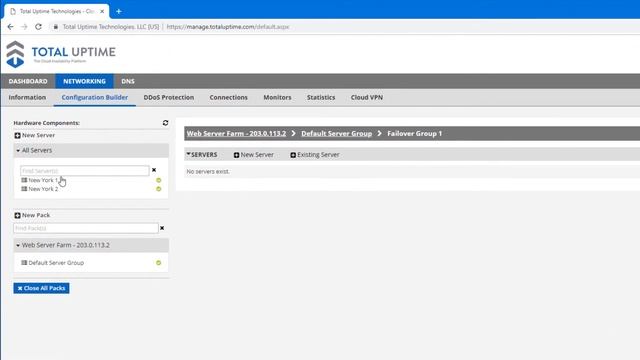Click Default Server Group green status indicator

pos(159,263)
